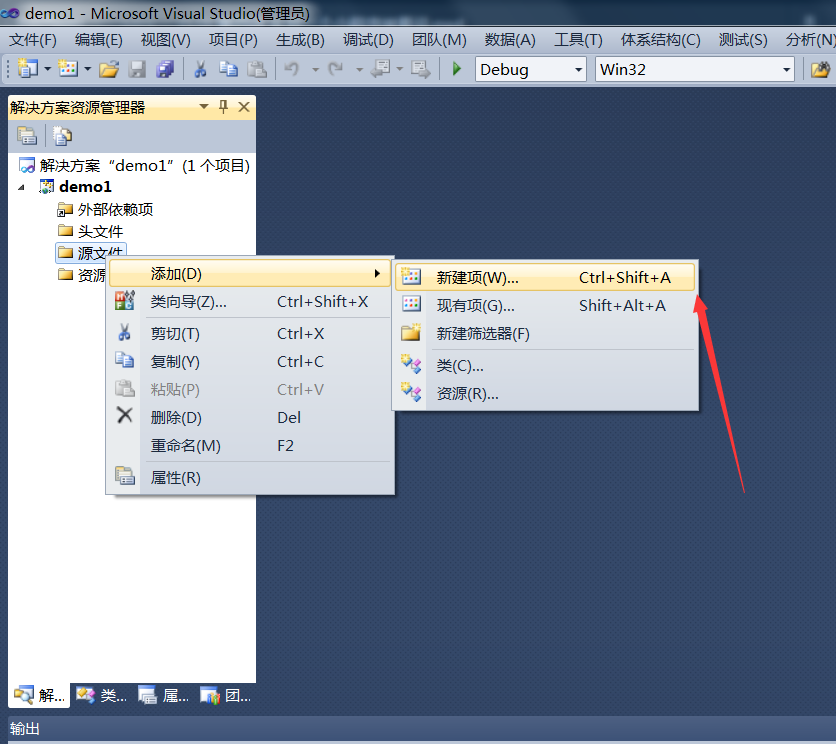Select the 解决方案 "demo1" tree node
Viewport: 836px width, 744px height.
click(134, 166)
